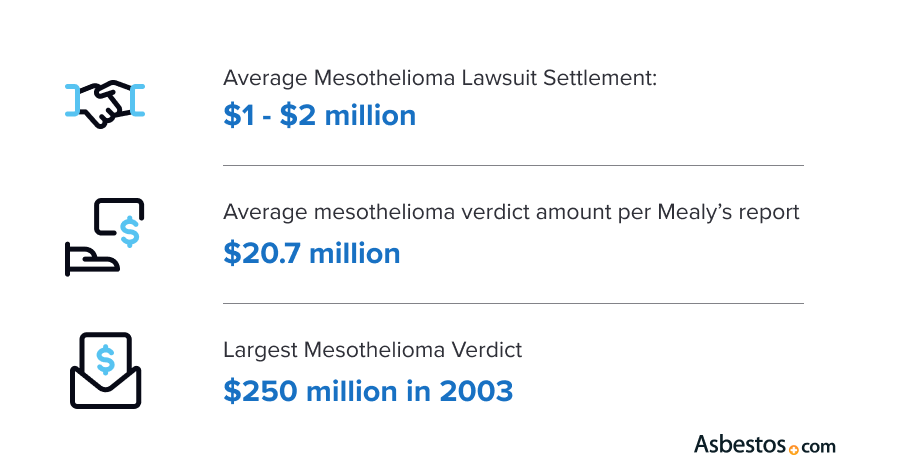Image resolution: width=900 pixels, height=476 pixels.
Task: Click the word "Asbestos" in the logo
Action: click(740, 444)
